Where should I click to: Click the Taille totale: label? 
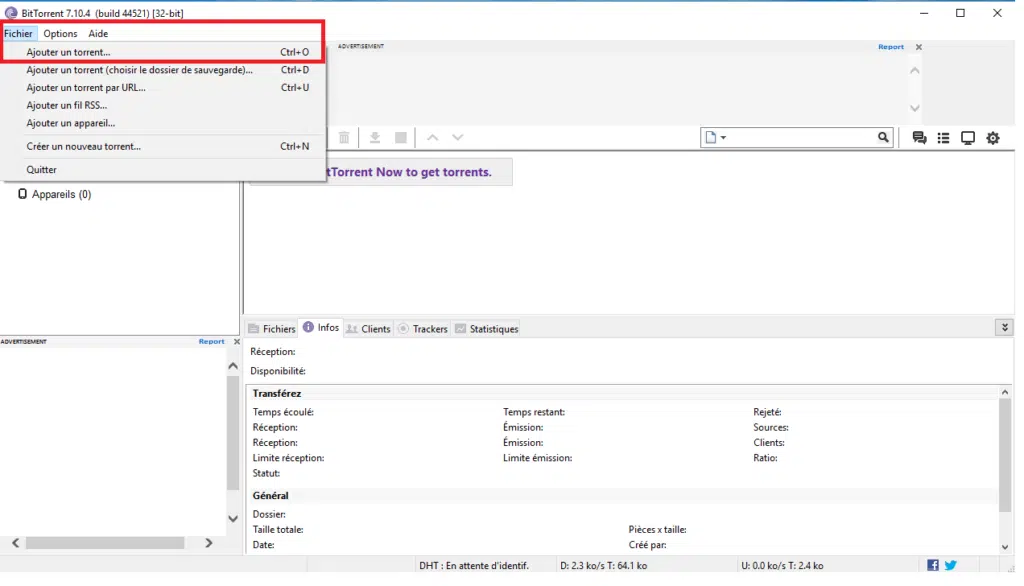(x=278, y=530)
